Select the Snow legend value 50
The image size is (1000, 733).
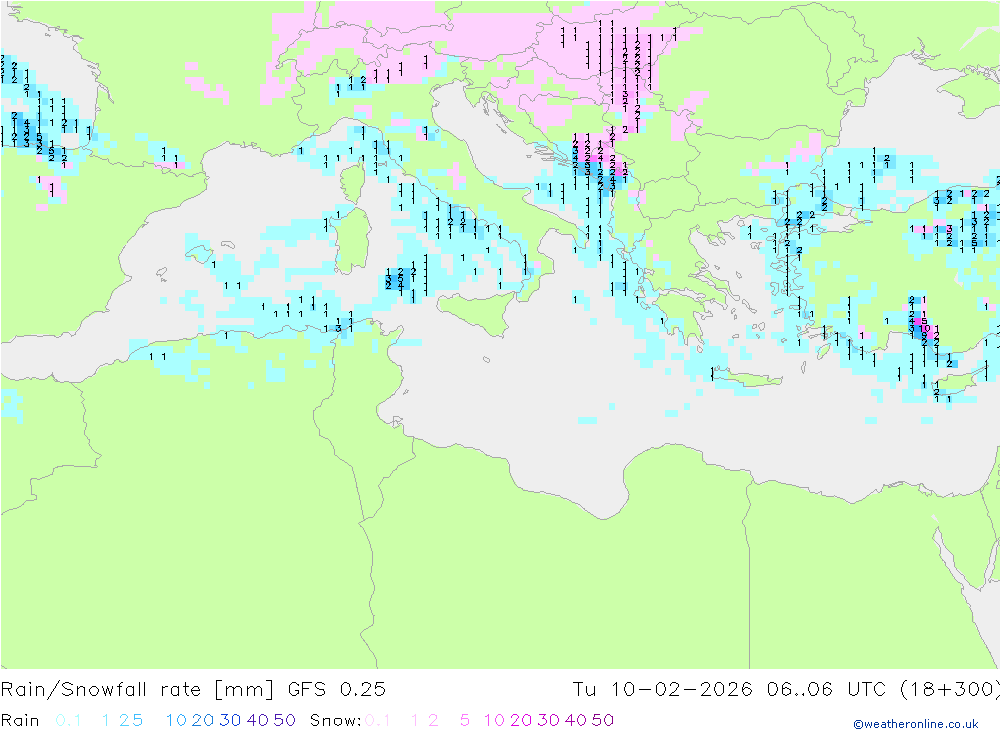click(x=603, y=720)
